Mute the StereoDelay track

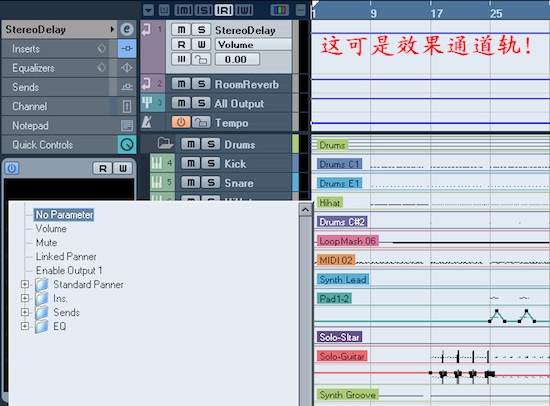(x=181, y=30)
